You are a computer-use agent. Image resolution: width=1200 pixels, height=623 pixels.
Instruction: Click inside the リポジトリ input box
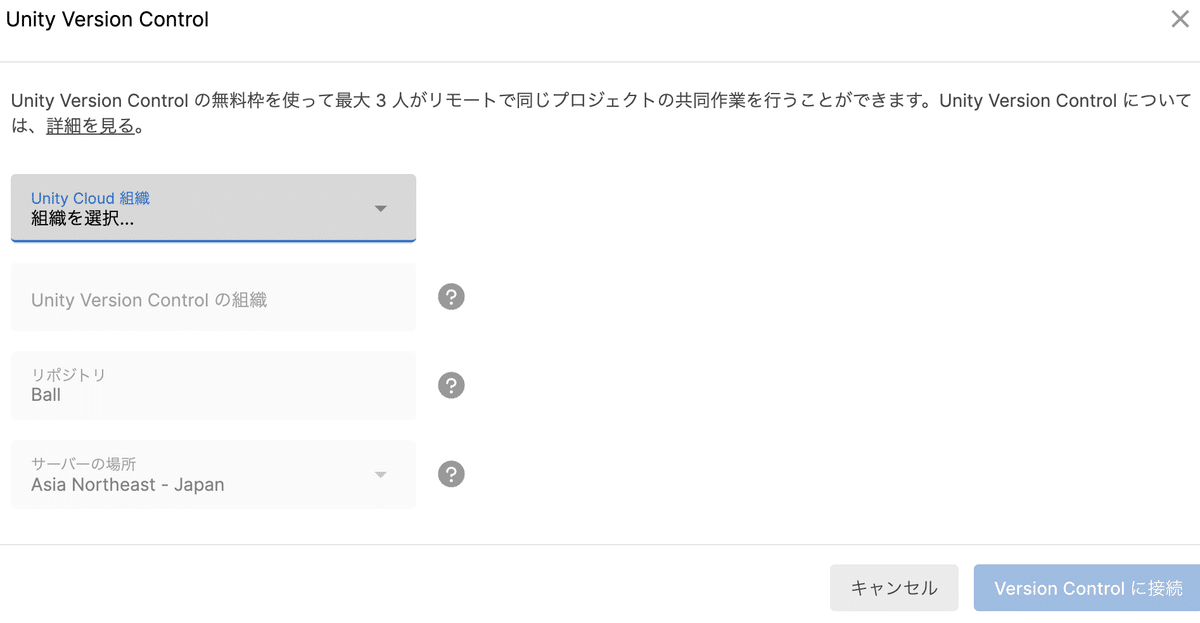(x=213, y=385)
